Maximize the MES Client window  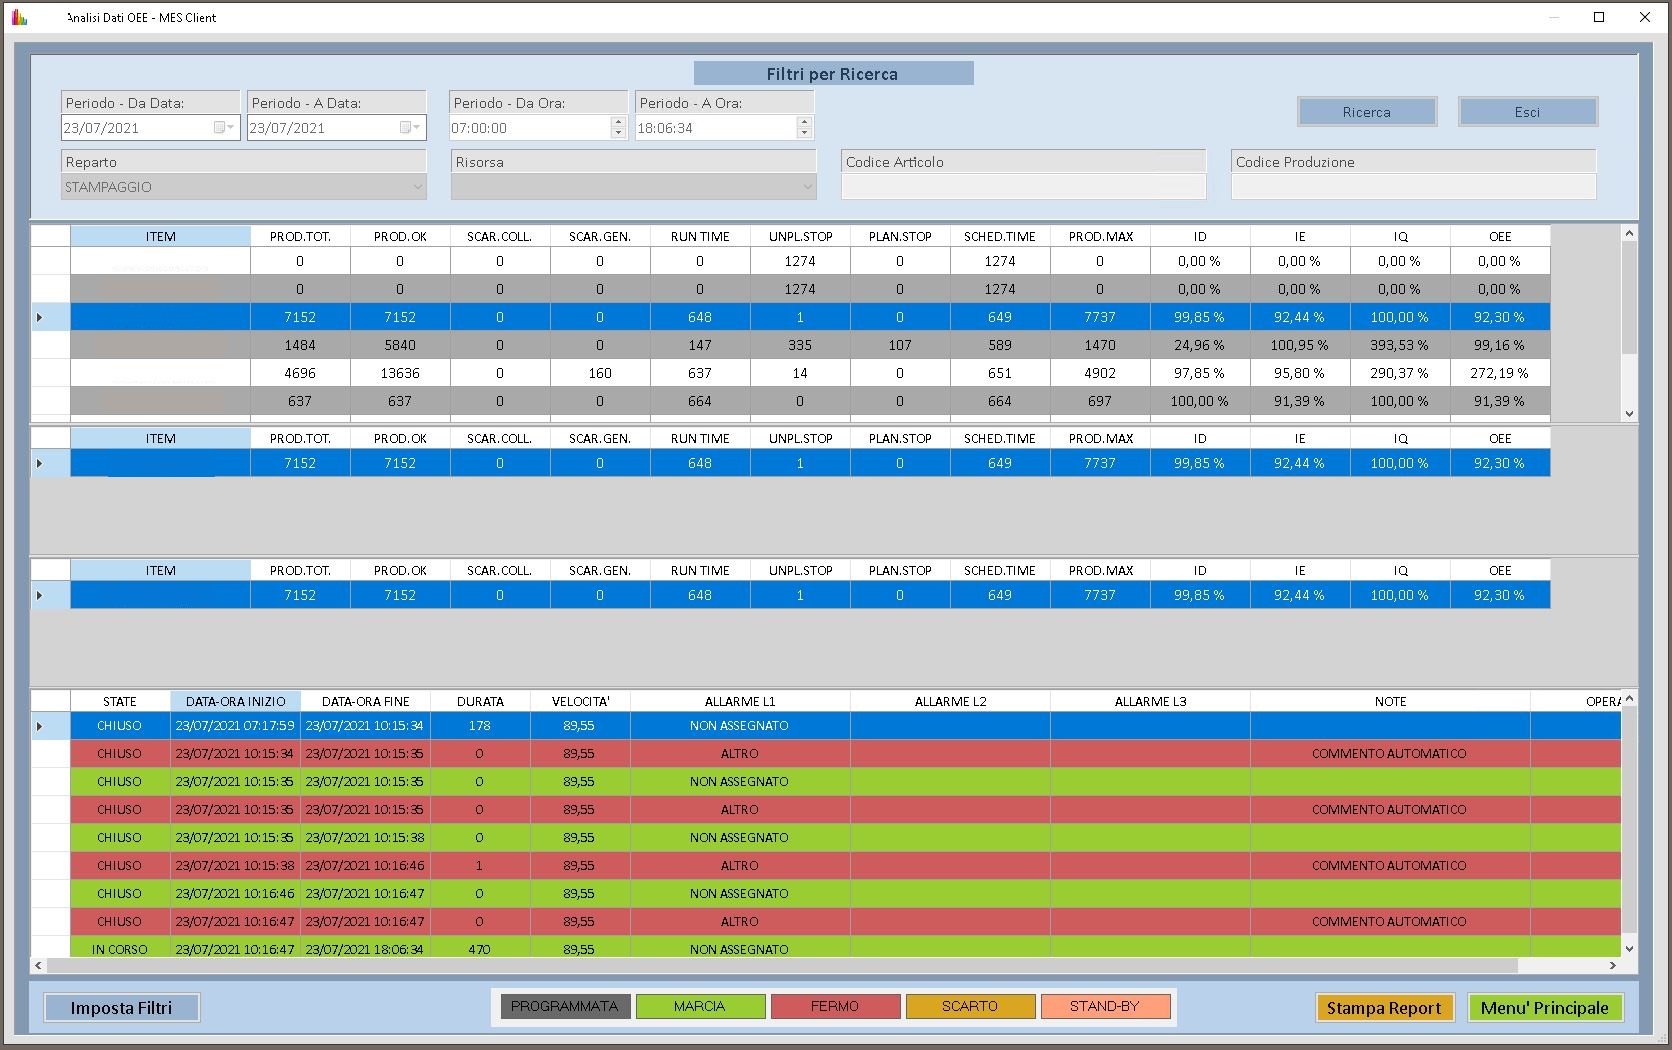pyautogui.click(x=1599, y=17)
